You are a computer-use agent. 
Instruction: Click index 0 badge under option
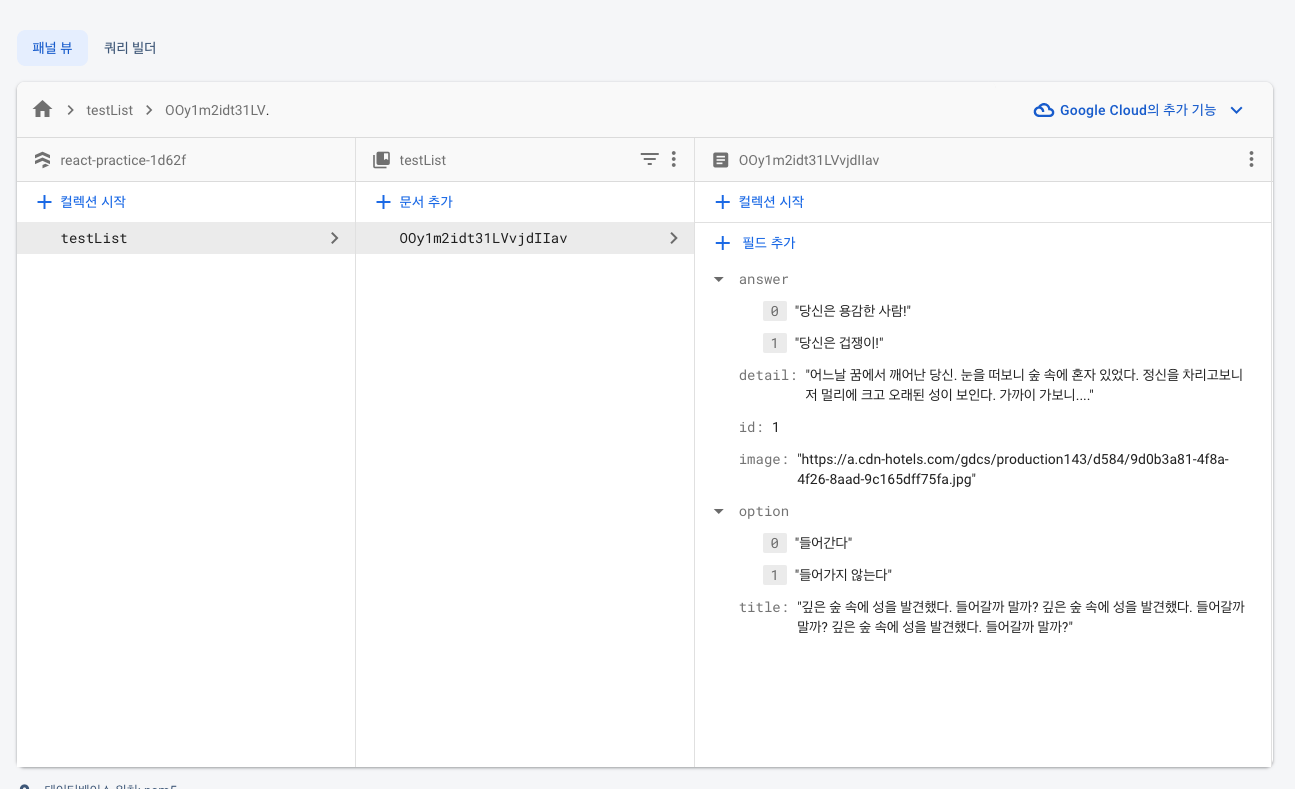[x=774, y=543]
